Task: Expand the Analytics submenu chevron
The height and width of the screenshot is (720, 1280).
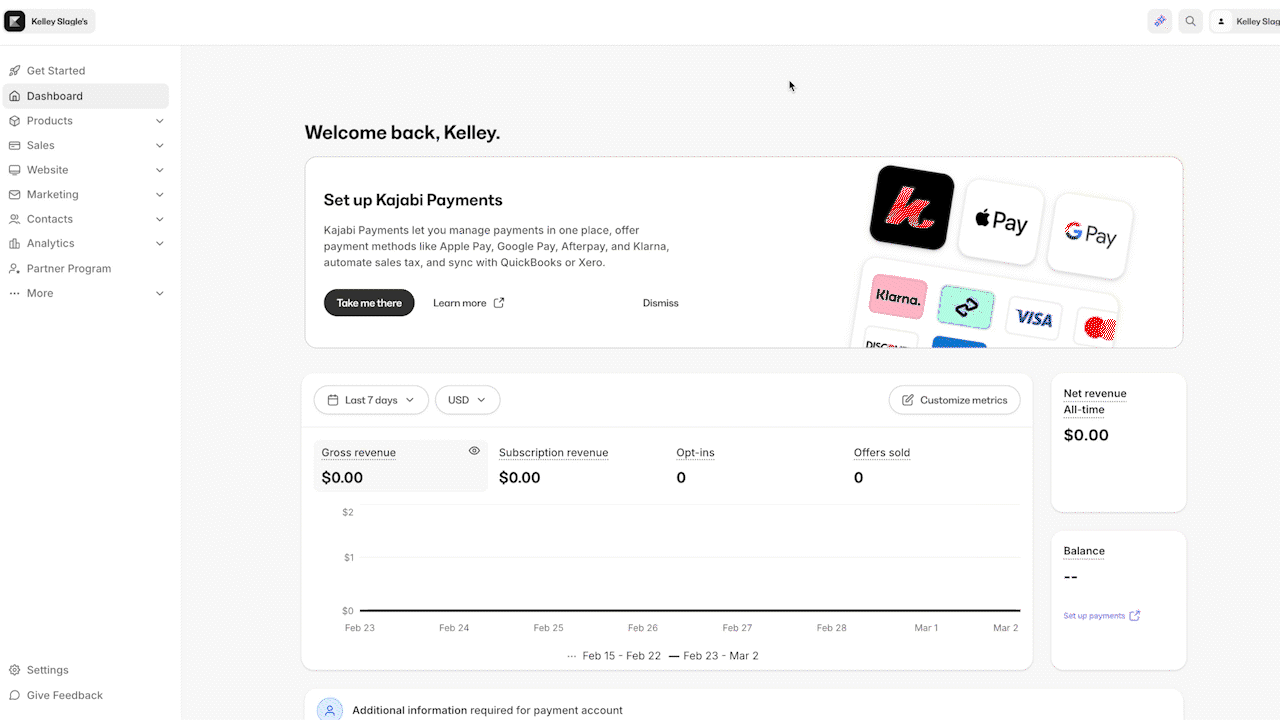Action: click(x=160, y=243)
